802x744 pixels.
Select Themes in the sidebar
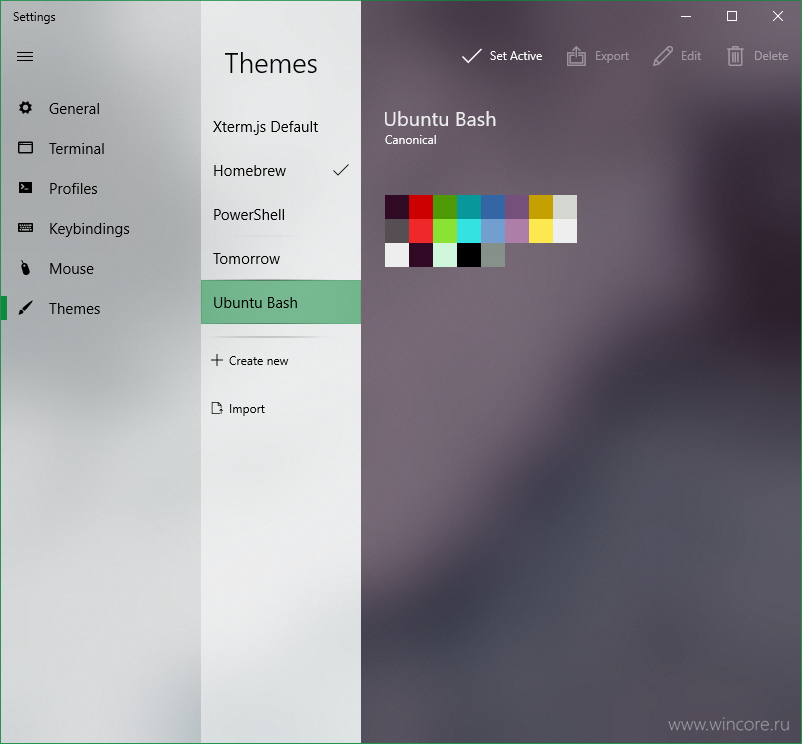[x=101, y=308]
